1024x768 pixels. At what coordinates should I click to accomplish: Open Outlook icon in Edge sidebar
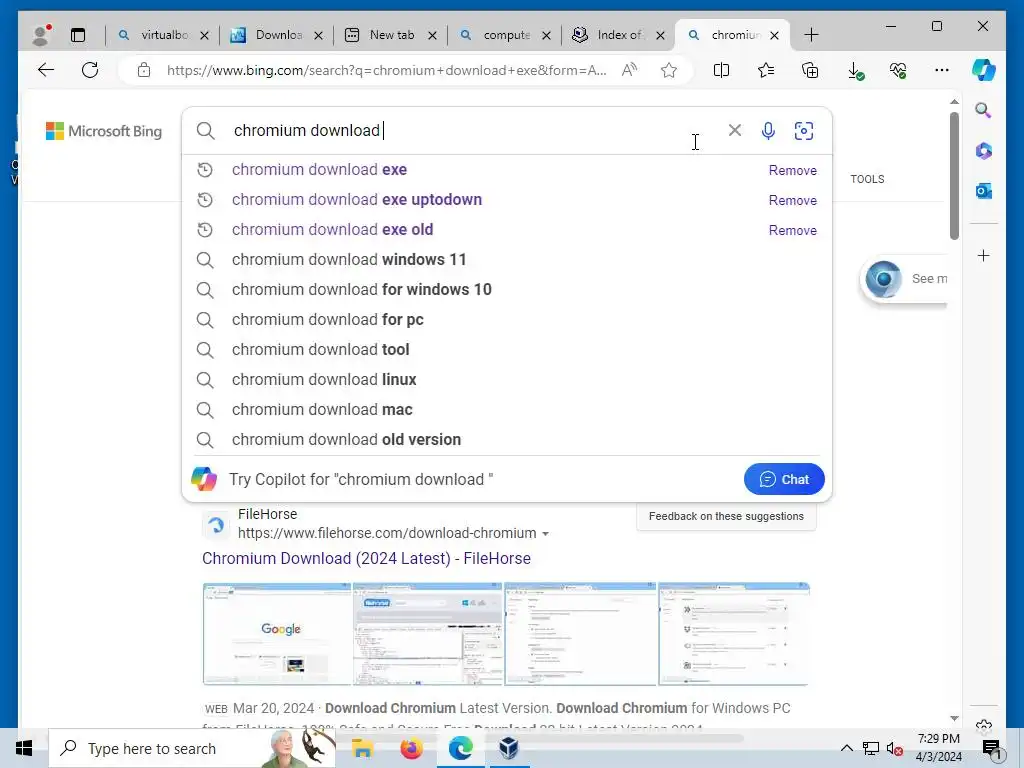pos(984,191)
